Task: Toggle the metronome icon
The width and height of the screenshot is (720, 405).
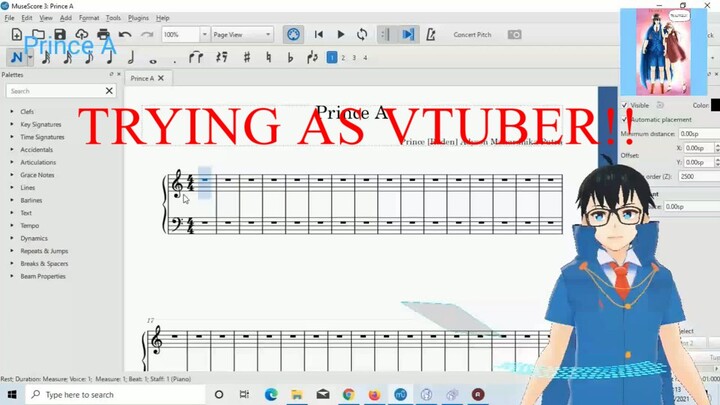Action: click(x=431, y=34)
